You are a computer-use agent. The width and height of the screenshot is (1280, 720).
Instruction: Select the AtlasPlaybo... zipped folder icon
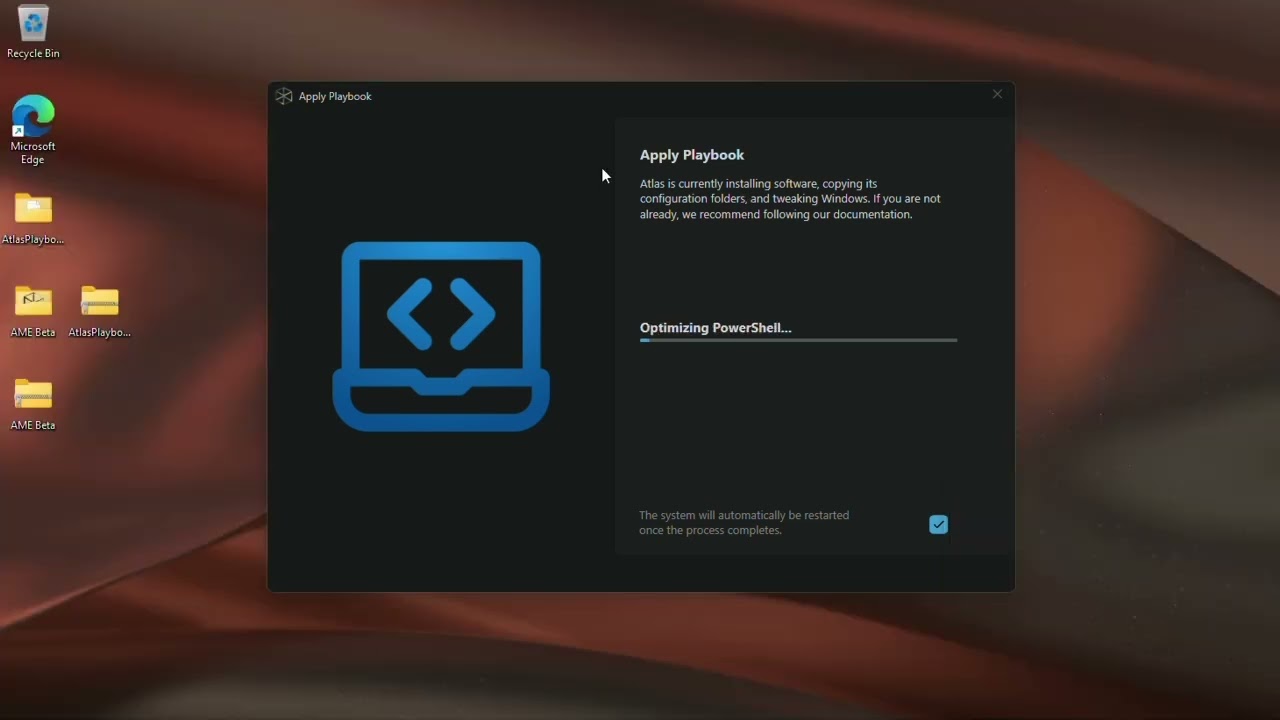[100, 312]
